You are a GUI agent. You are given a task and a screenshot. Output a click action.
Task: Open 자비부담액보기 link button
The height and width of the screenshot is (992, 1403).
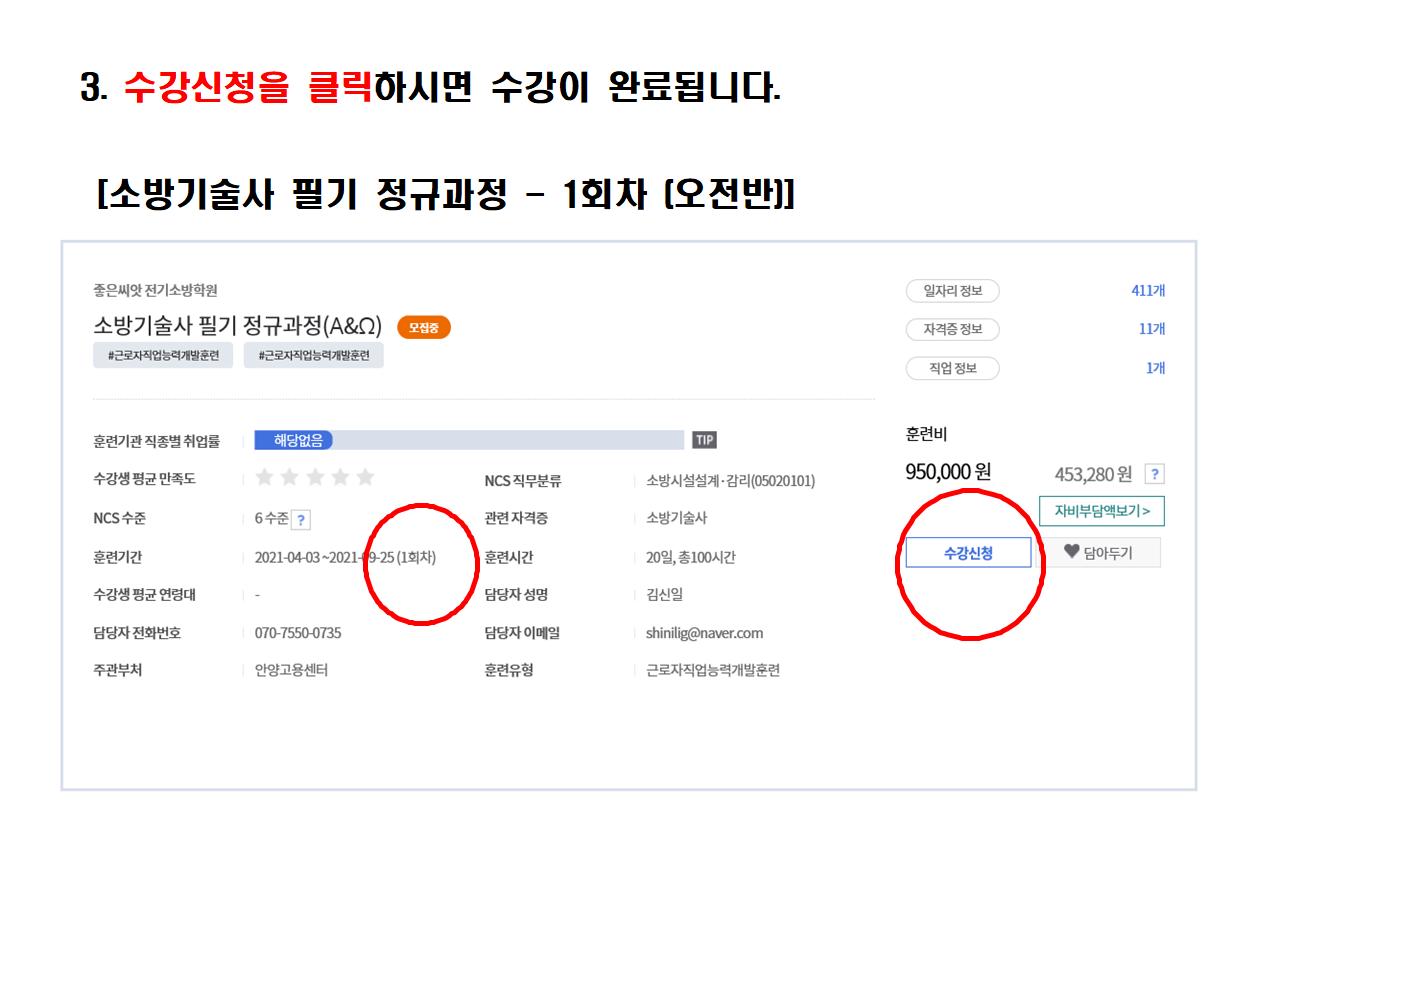pyautogui.click(x=1102, y=511)
